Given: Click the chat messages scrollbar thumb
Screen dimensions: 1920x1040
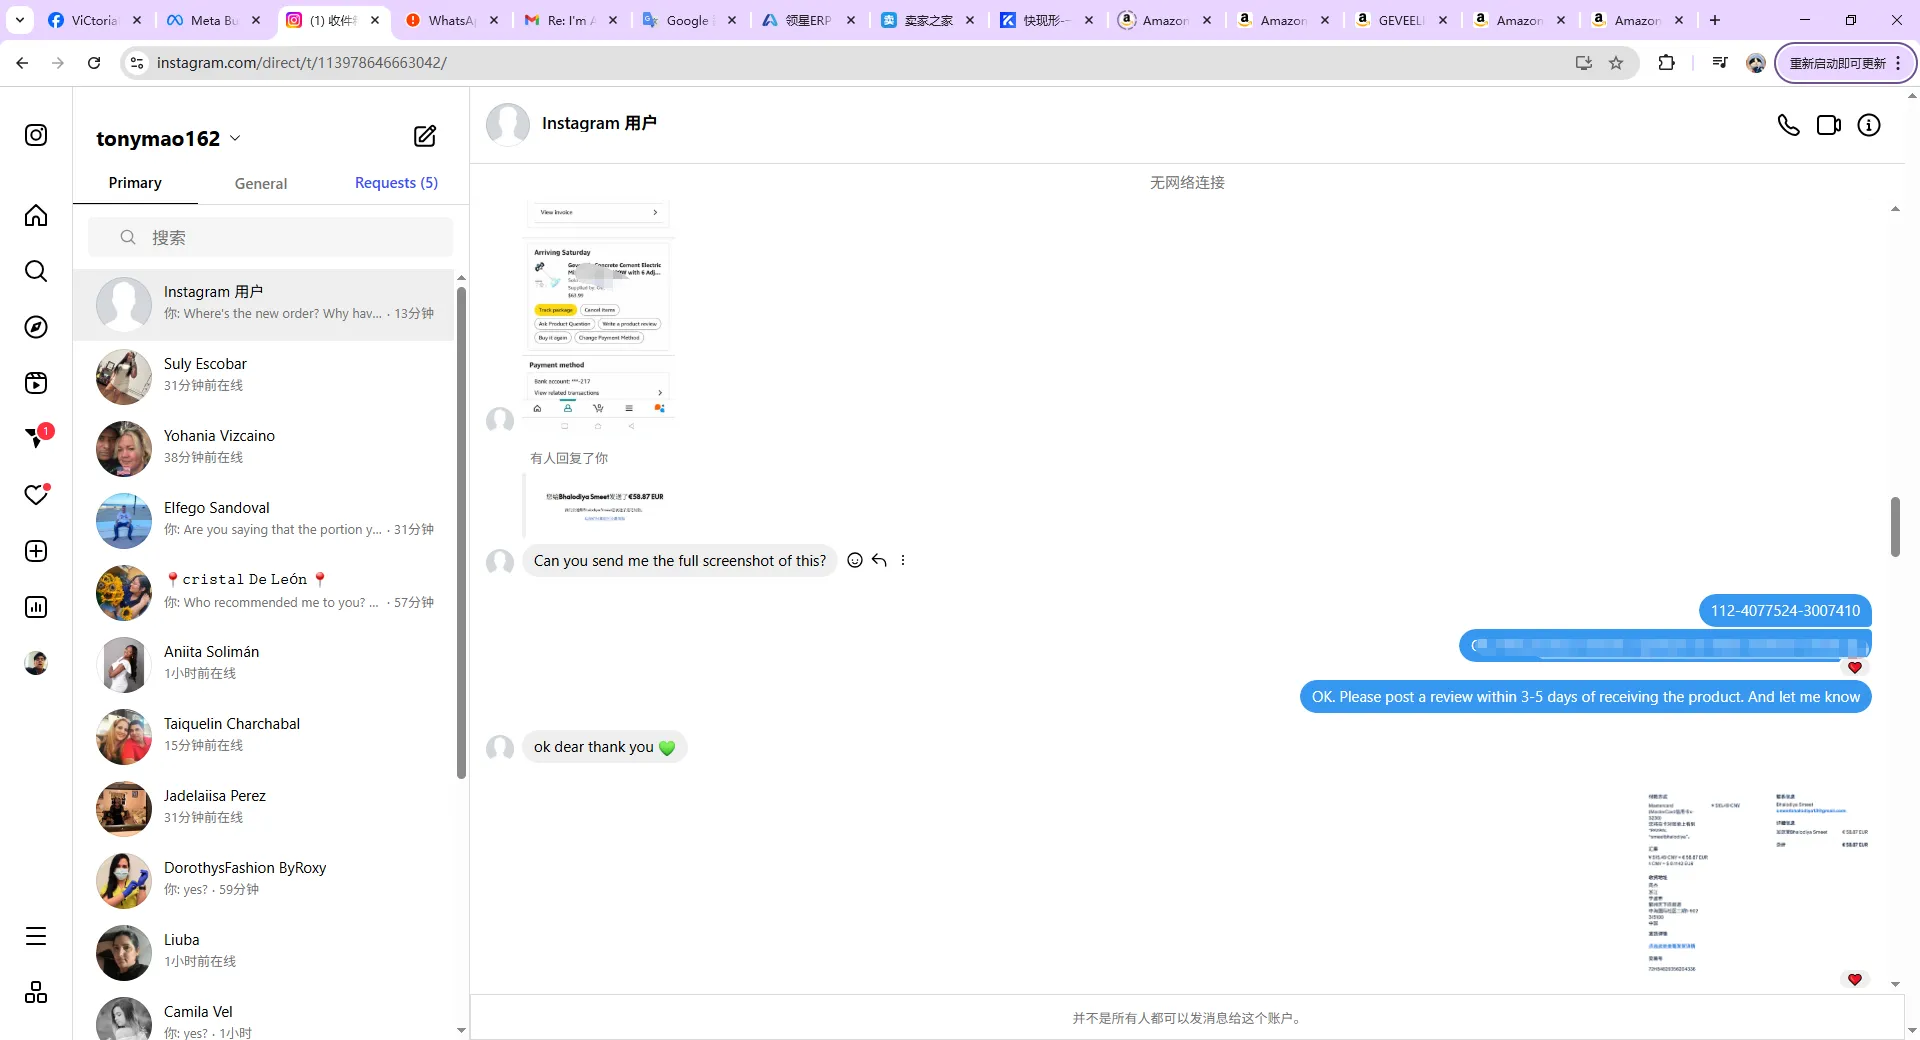Looking at the screenshot, I should tap(1895, 526).
